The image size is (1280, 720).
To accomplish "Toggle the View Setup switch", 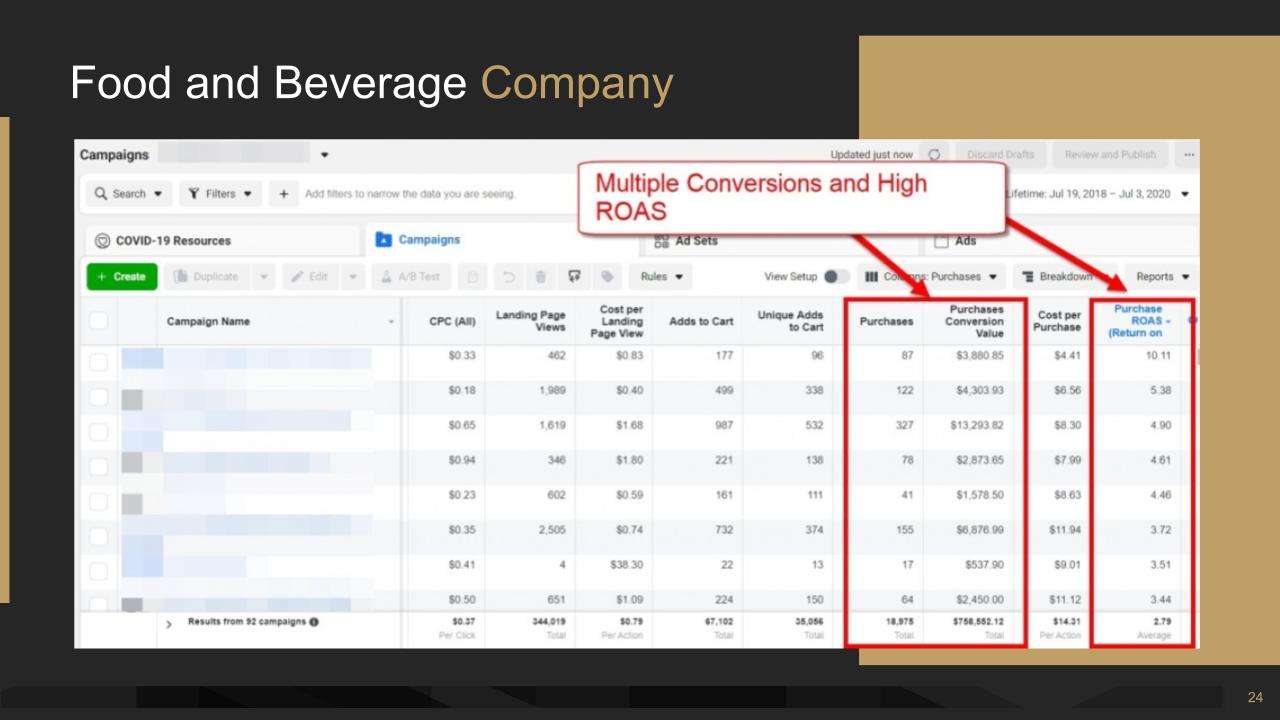I will [836, 276].
